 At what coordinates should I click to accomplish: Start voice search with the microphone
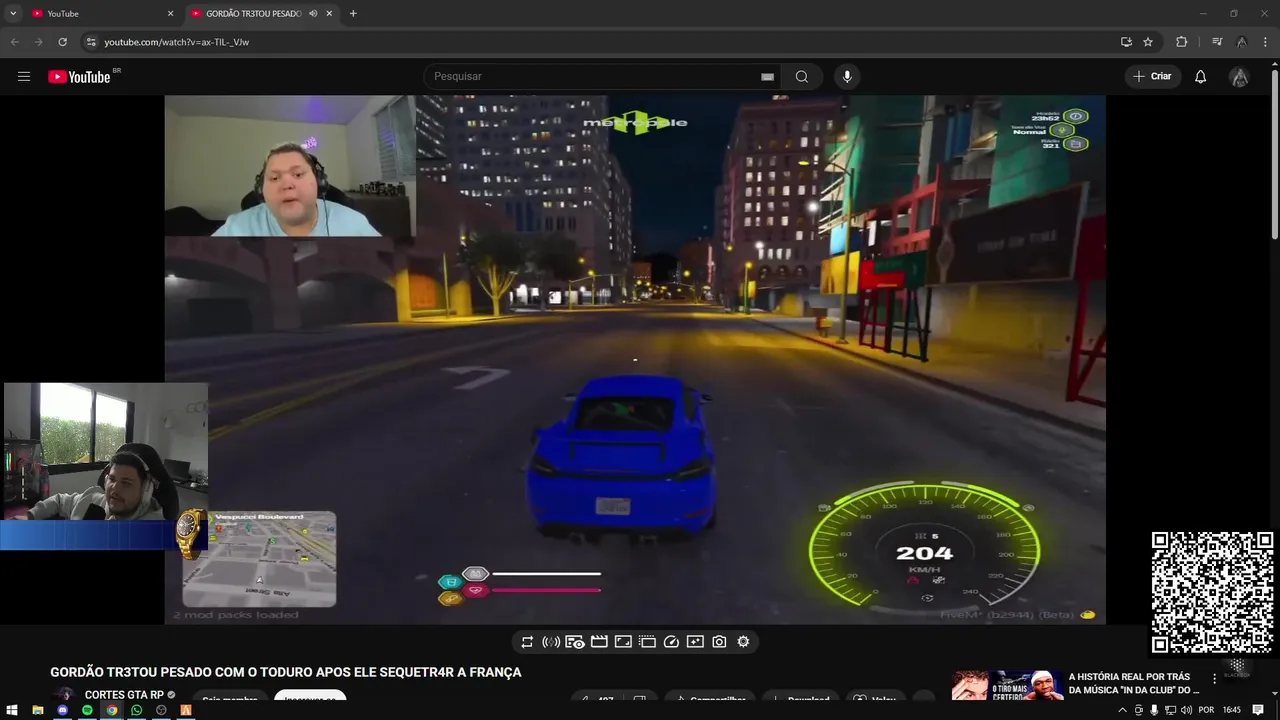[x=847, y=76]
